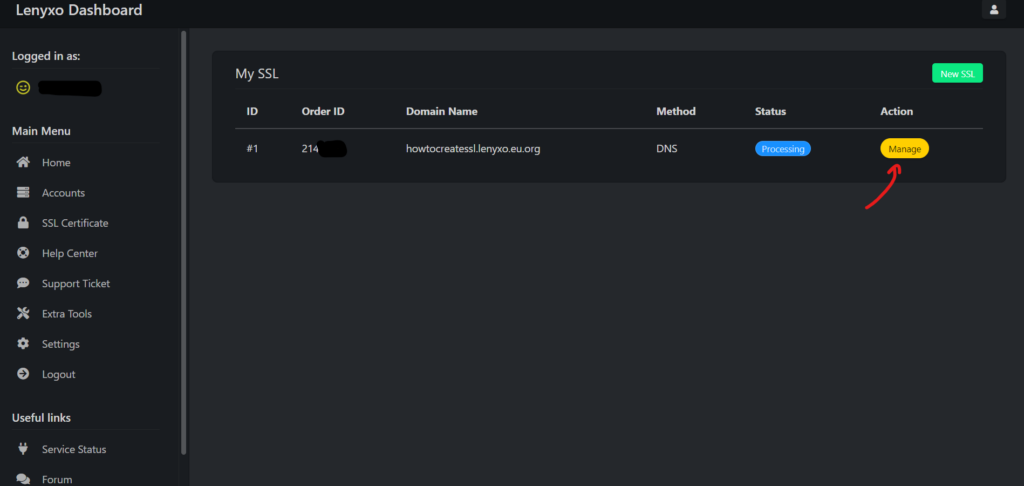The image size is (1024, 486).
Task: Click the Logged in as label
Action: pyautogui.click(x=46, y=57)
